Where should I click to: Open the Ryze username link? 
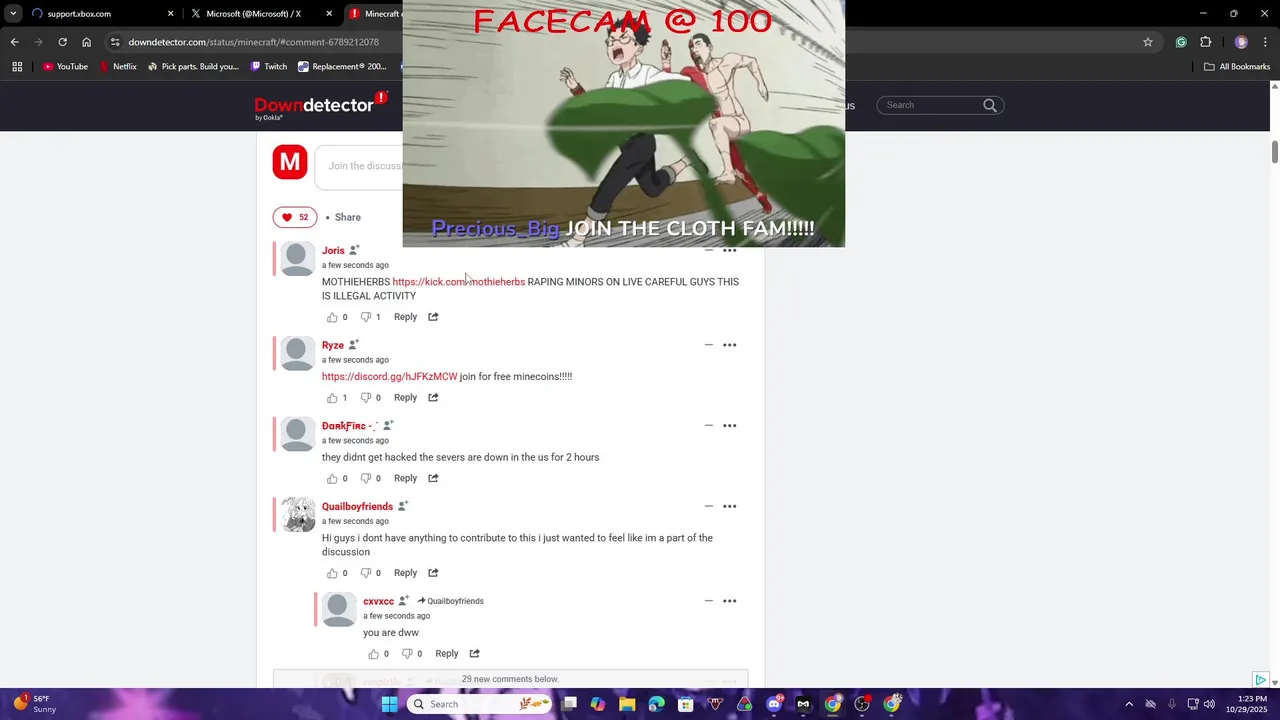tap(333, 345)
